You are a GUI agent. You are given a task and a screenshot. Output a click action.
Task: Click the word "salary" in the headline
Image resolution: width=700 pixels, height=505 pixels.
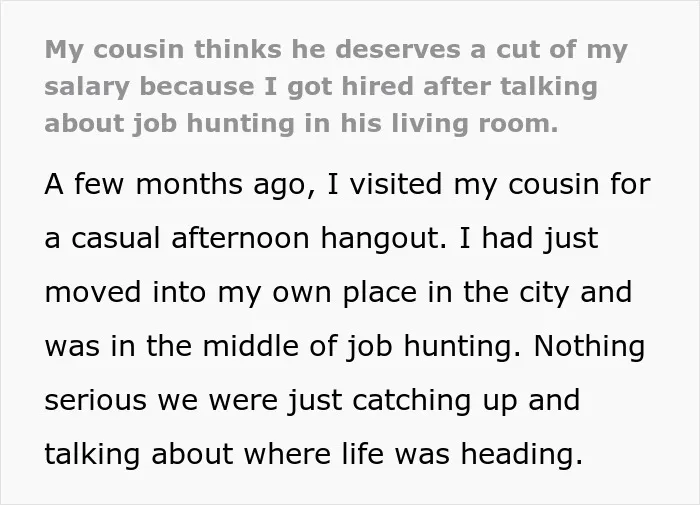[x=87, y=87]
